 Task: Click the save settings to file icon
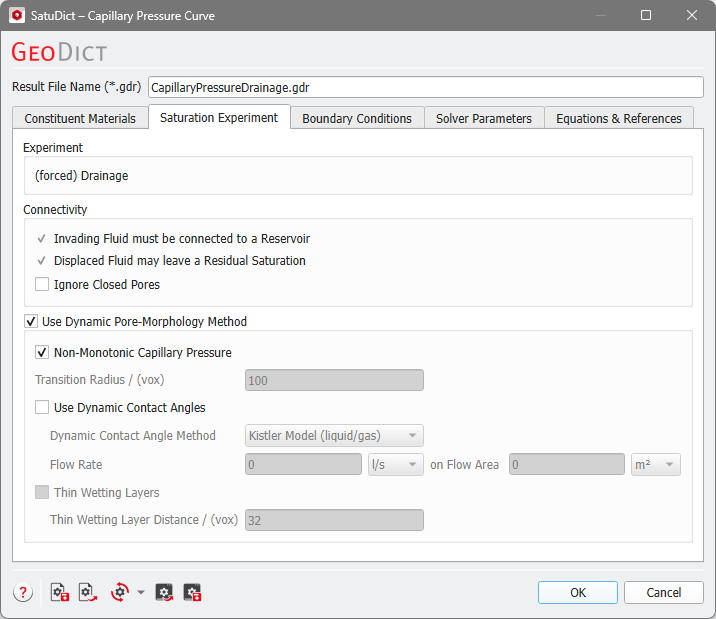(x=60, y=592)
